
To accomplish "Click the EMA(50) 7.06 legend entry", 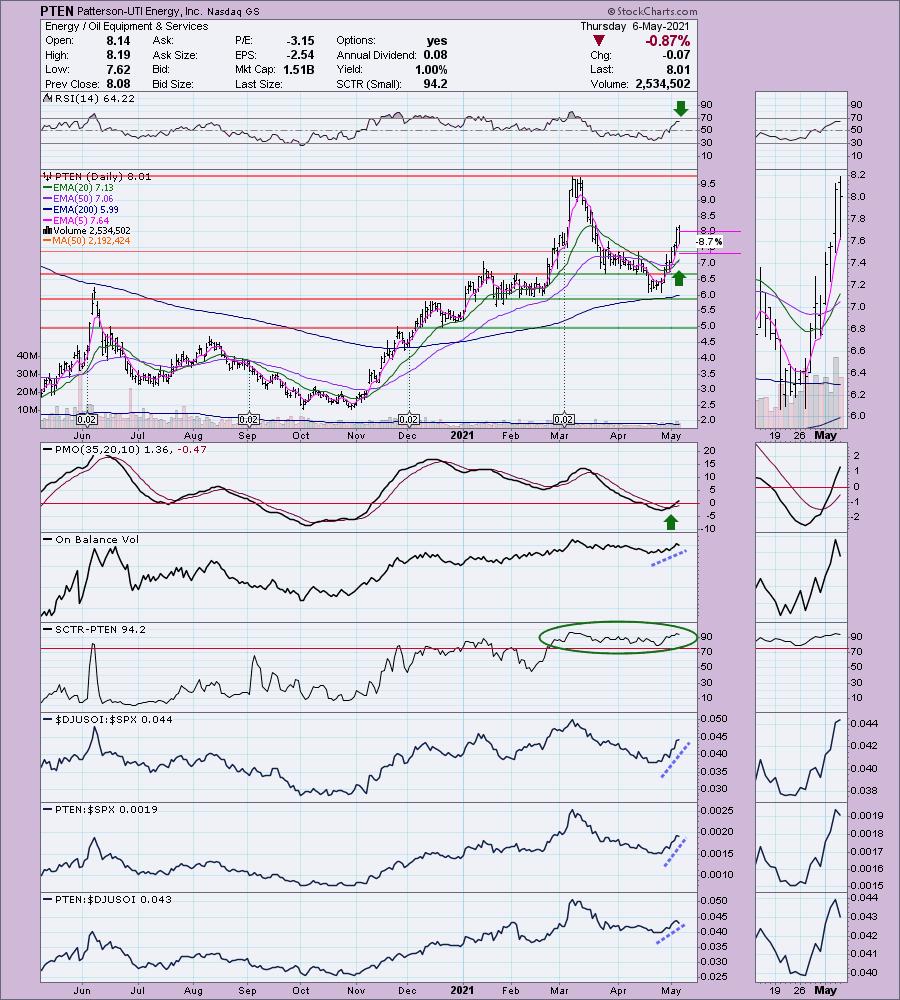I will coord(83,198).
